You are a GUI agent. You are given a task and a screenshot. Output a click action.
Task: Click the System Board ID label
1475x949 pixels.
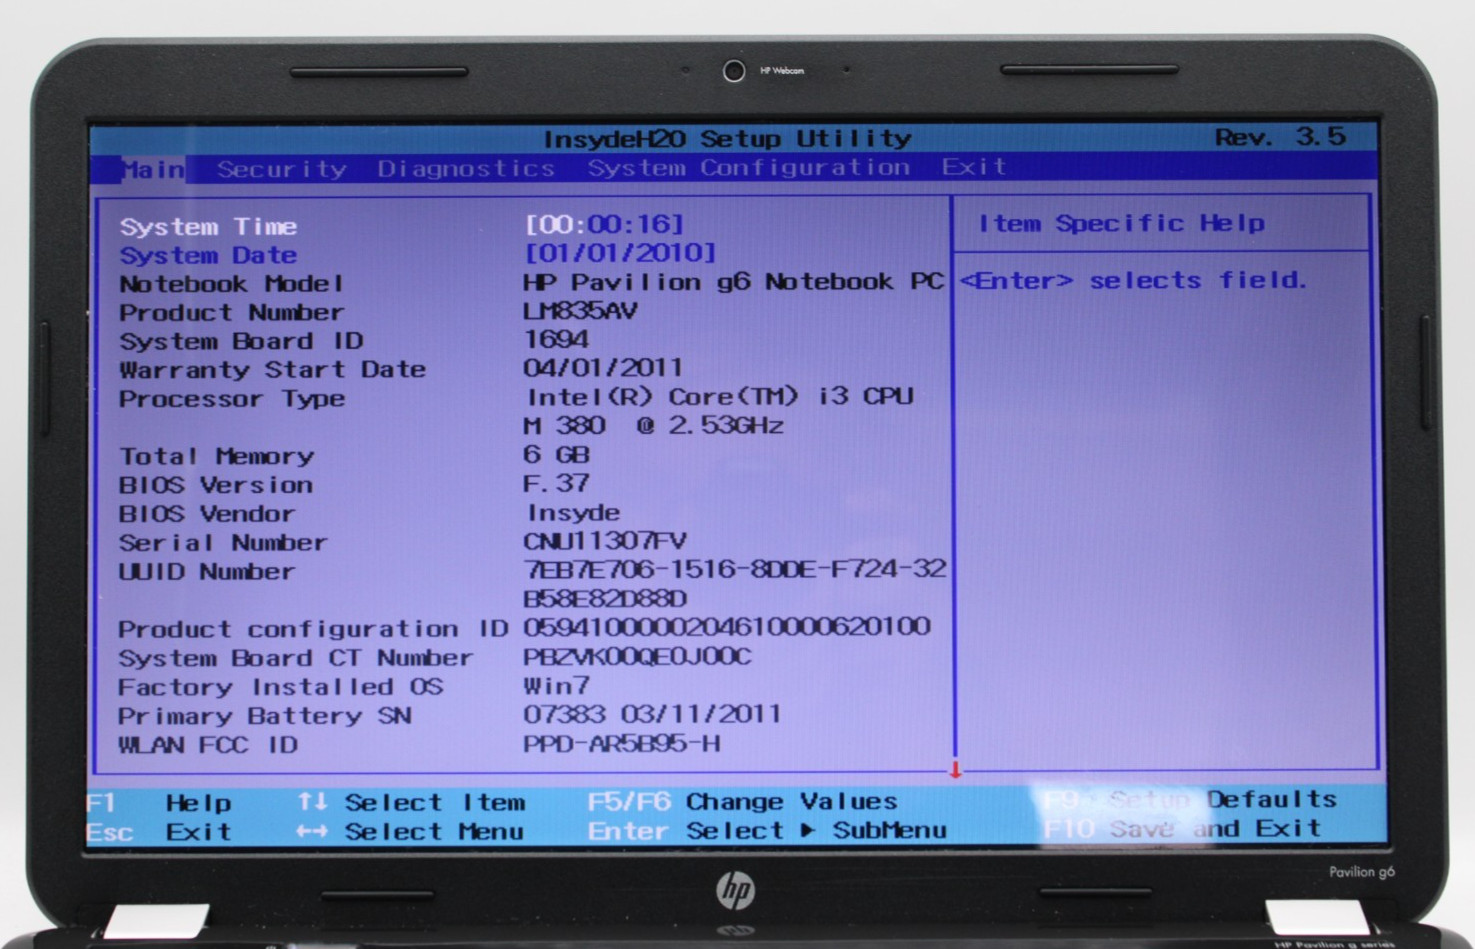coord(241,342)
